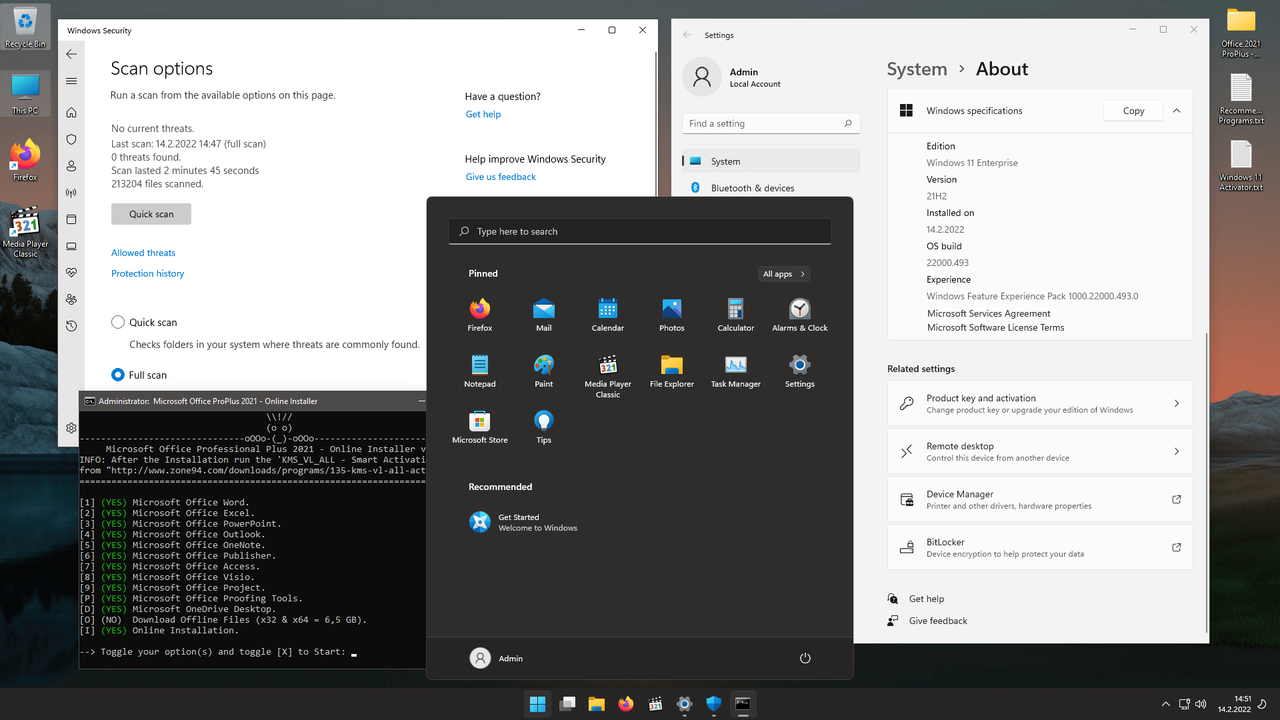Select the Quick scan radio option
The image size is (1280, 720).
[118, 322]
